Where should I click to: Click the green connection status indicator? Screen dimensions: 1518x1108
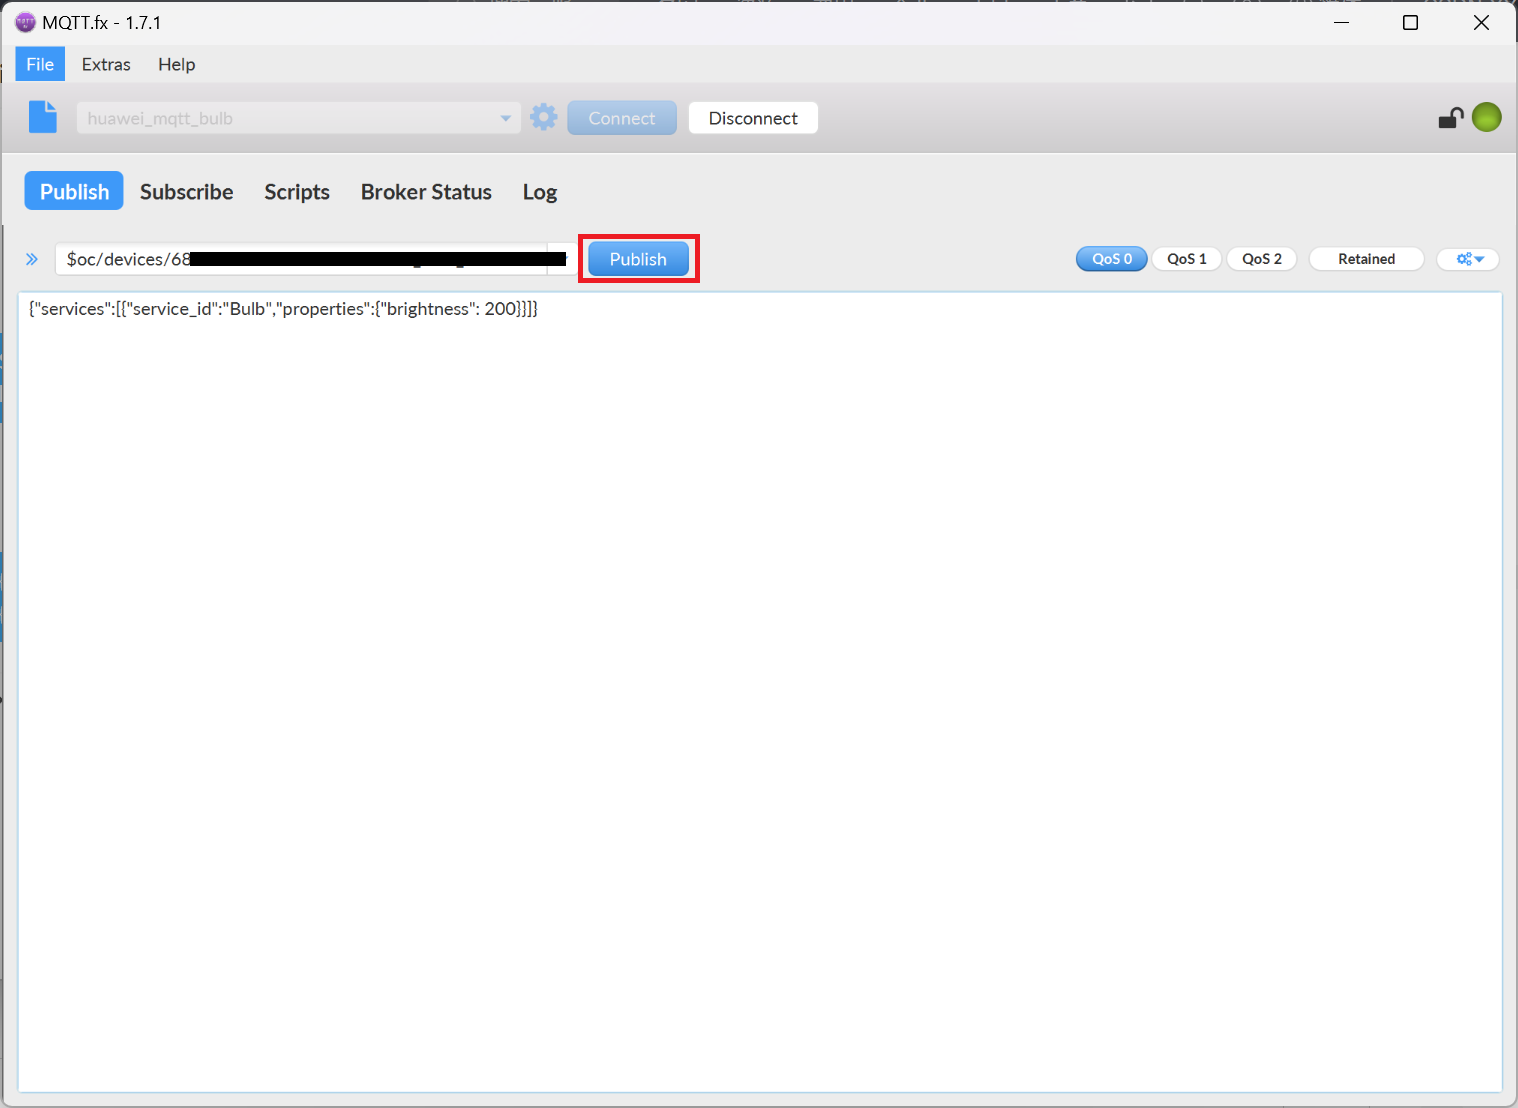coord(1487,117)
